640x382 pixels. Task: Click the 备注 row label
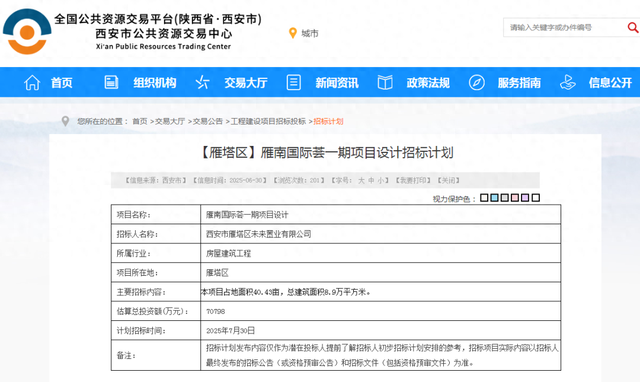tap(126, 355)
